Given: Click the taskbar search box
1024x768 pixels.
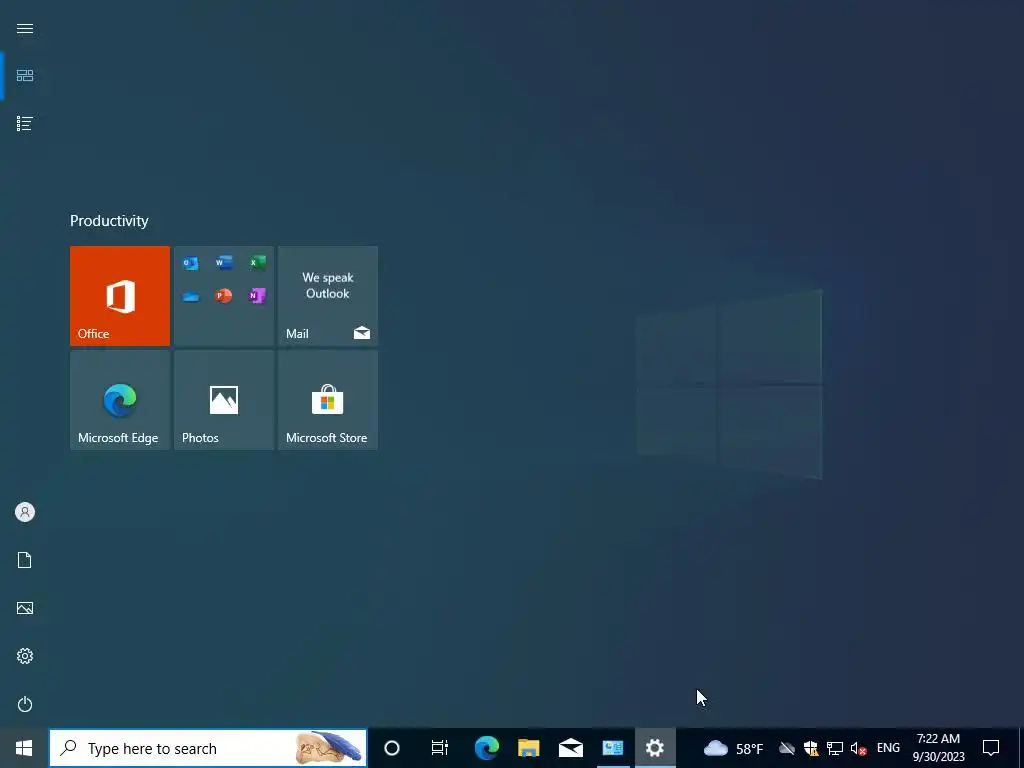Looking at the screenshot, I should tap(208, 748).
